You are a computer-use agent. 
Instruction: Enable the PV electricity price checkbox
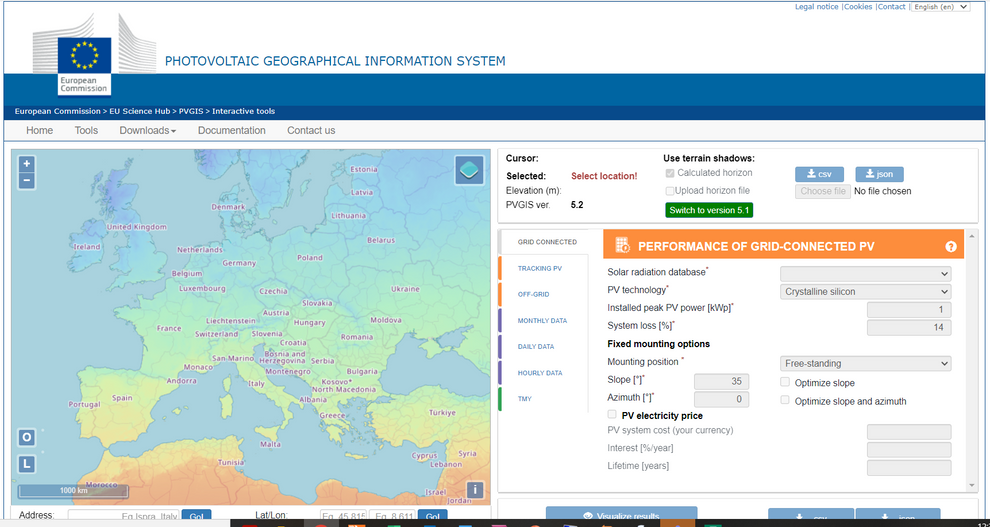pos(612,415)
